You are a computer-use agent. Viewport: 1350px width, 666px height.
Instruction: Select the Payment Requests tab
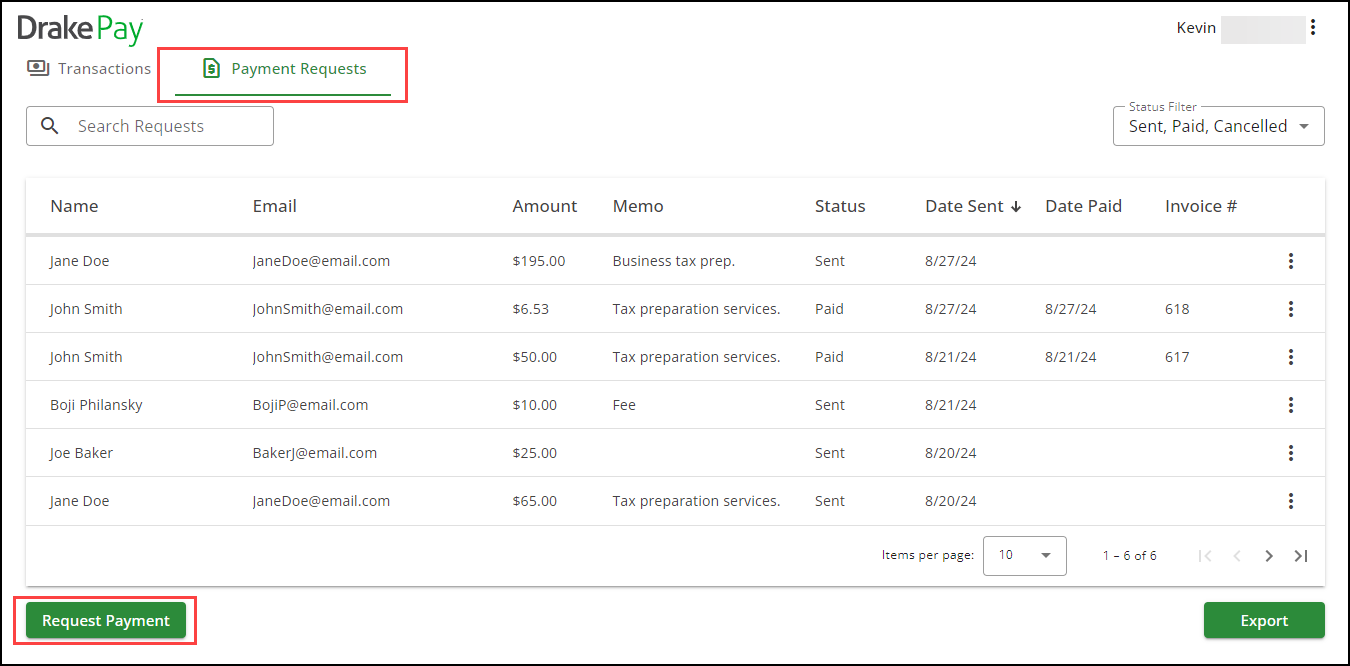point(284,68)
